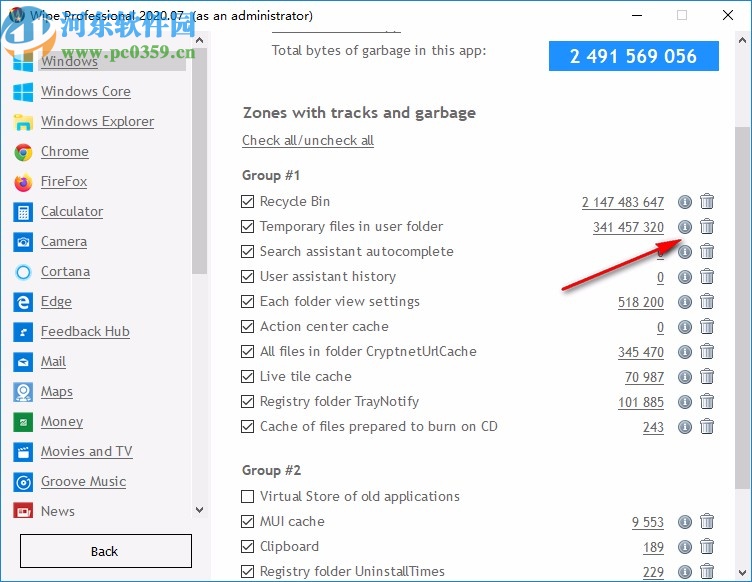Click the Windows Core icon in sidebar
752x582 pixels.
tap(23, 92)
